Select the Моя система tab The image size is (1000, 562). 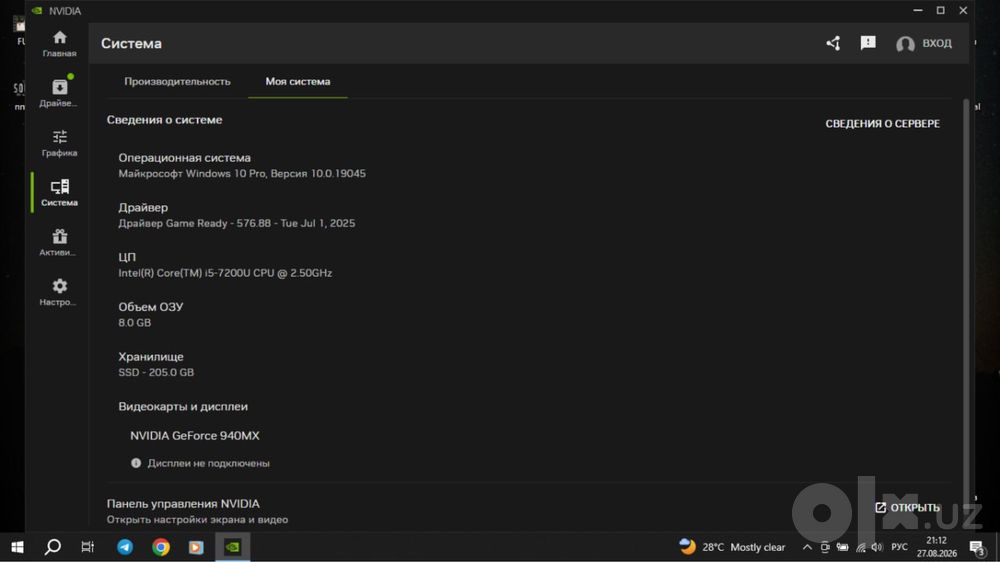click(298, 82)
